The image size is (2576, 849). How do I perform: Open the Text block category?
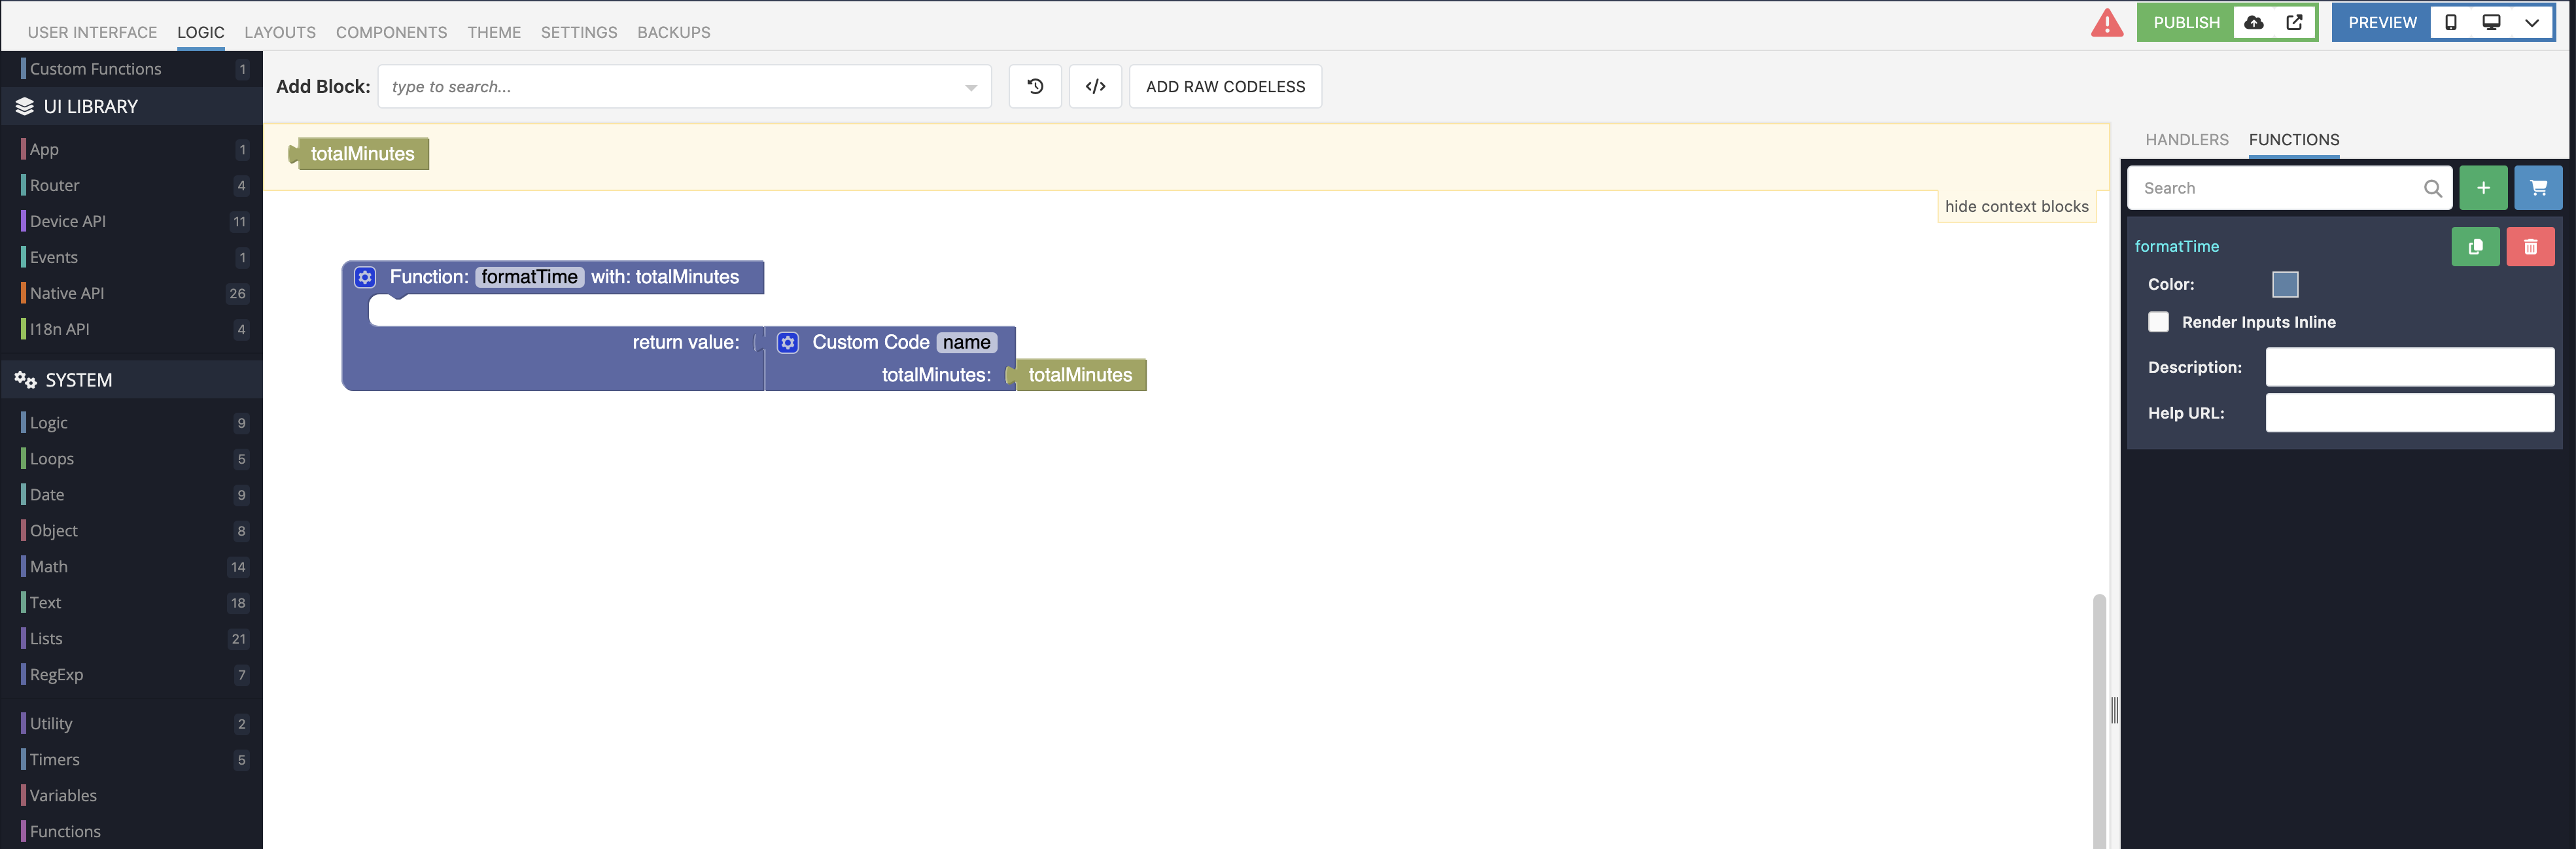[x=132, y=603]
